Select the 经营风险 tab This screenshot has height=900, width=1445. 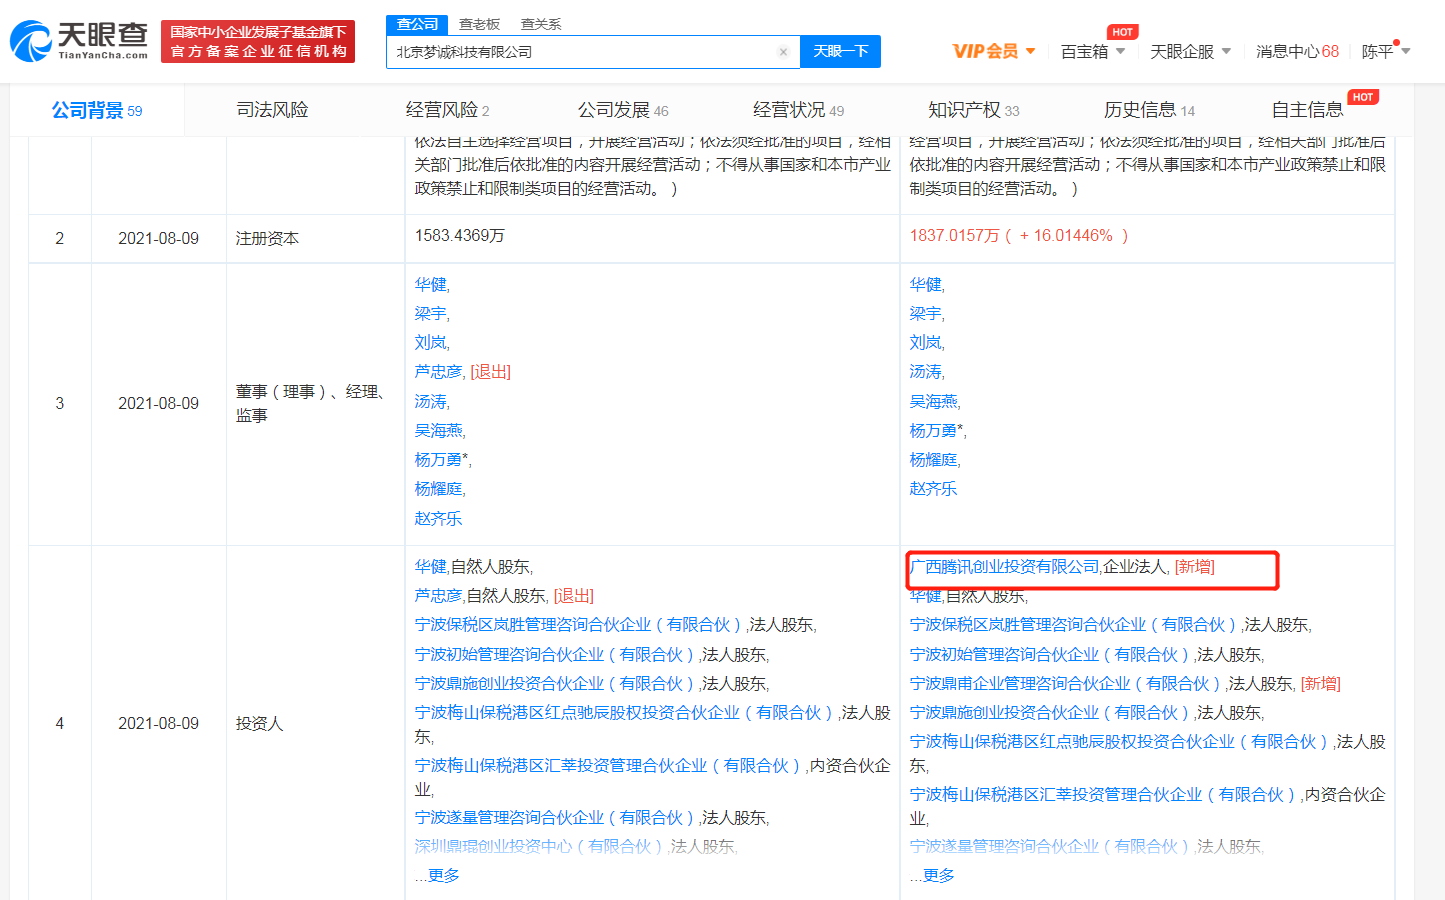click(447, 110)
